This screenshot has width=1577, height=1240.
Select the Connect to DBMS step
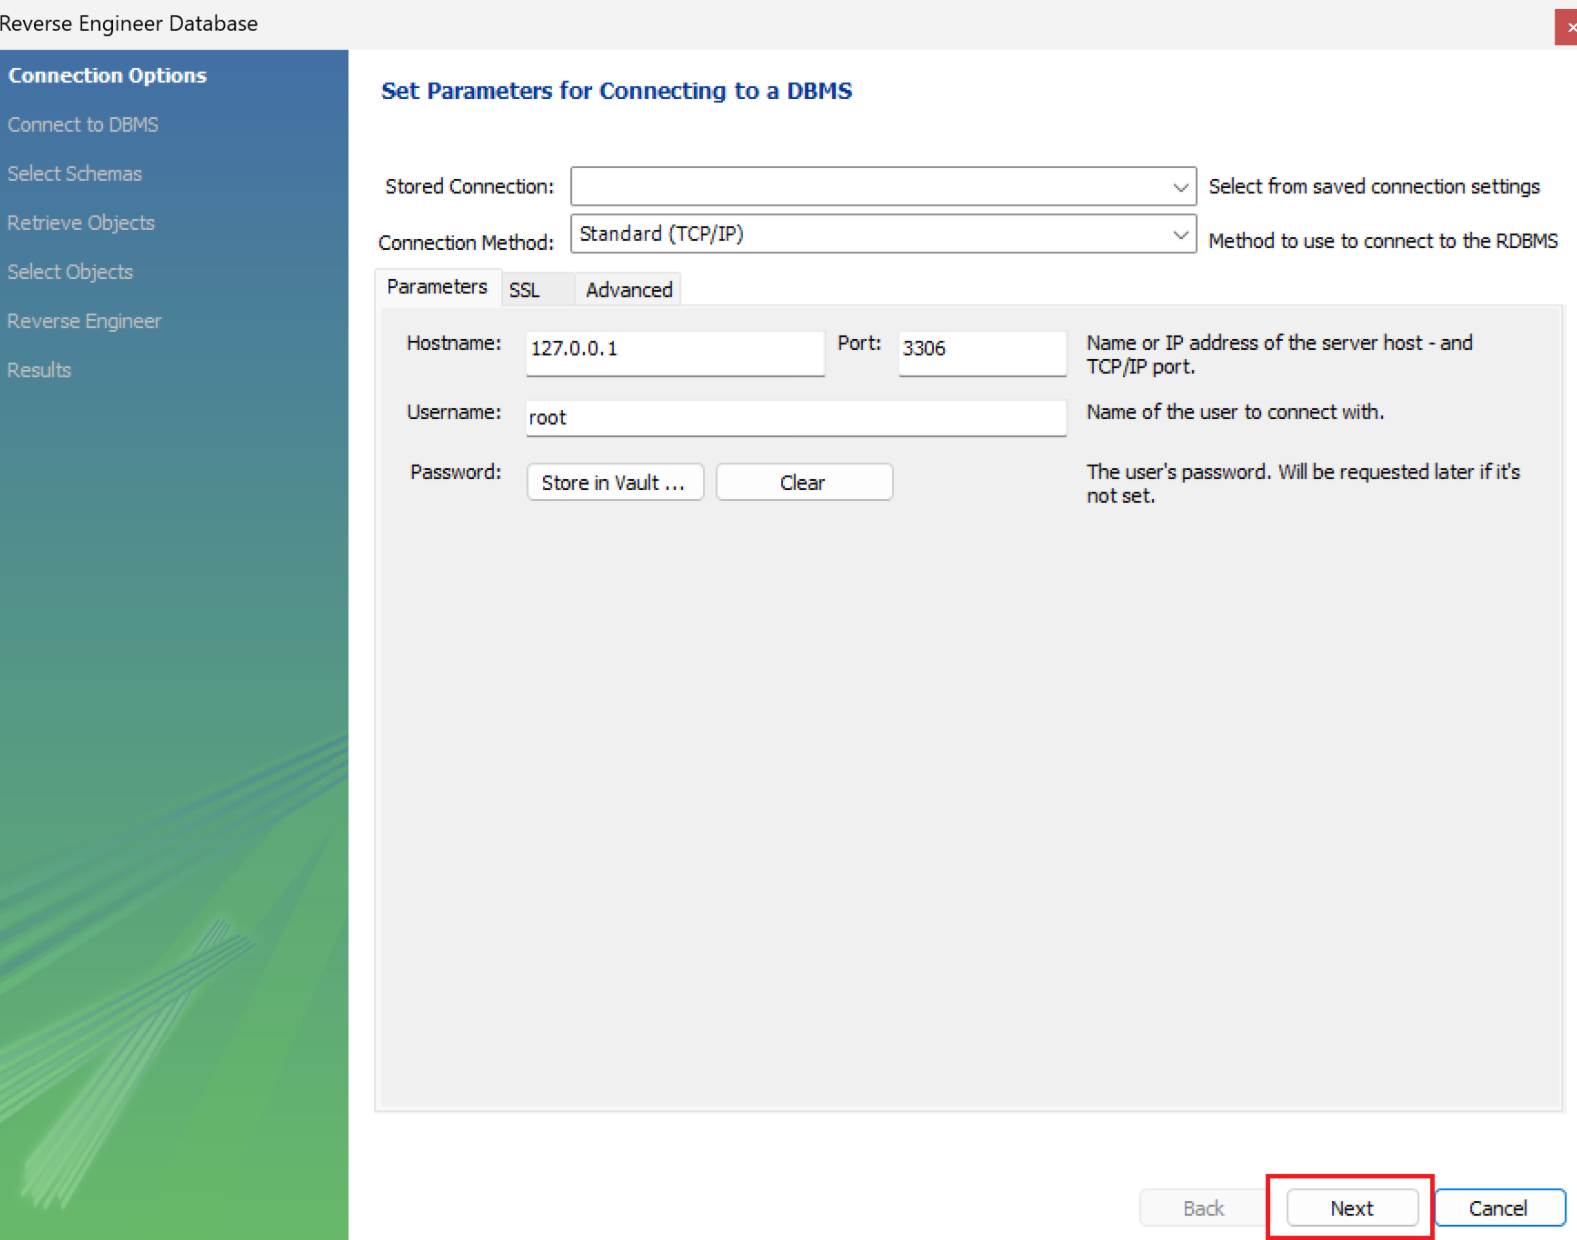click(x=83, y=125)
